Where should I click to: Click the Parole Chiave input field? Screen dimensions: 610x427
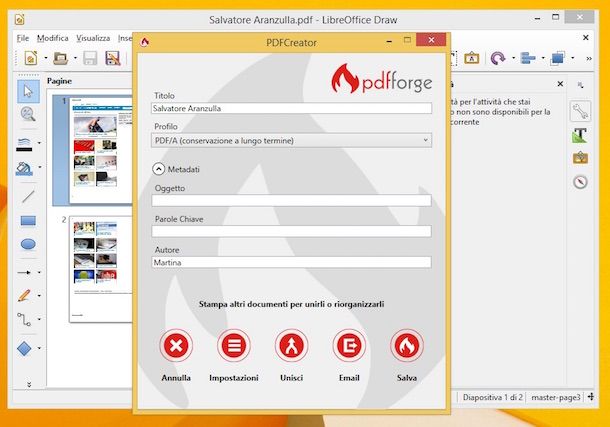291,231
